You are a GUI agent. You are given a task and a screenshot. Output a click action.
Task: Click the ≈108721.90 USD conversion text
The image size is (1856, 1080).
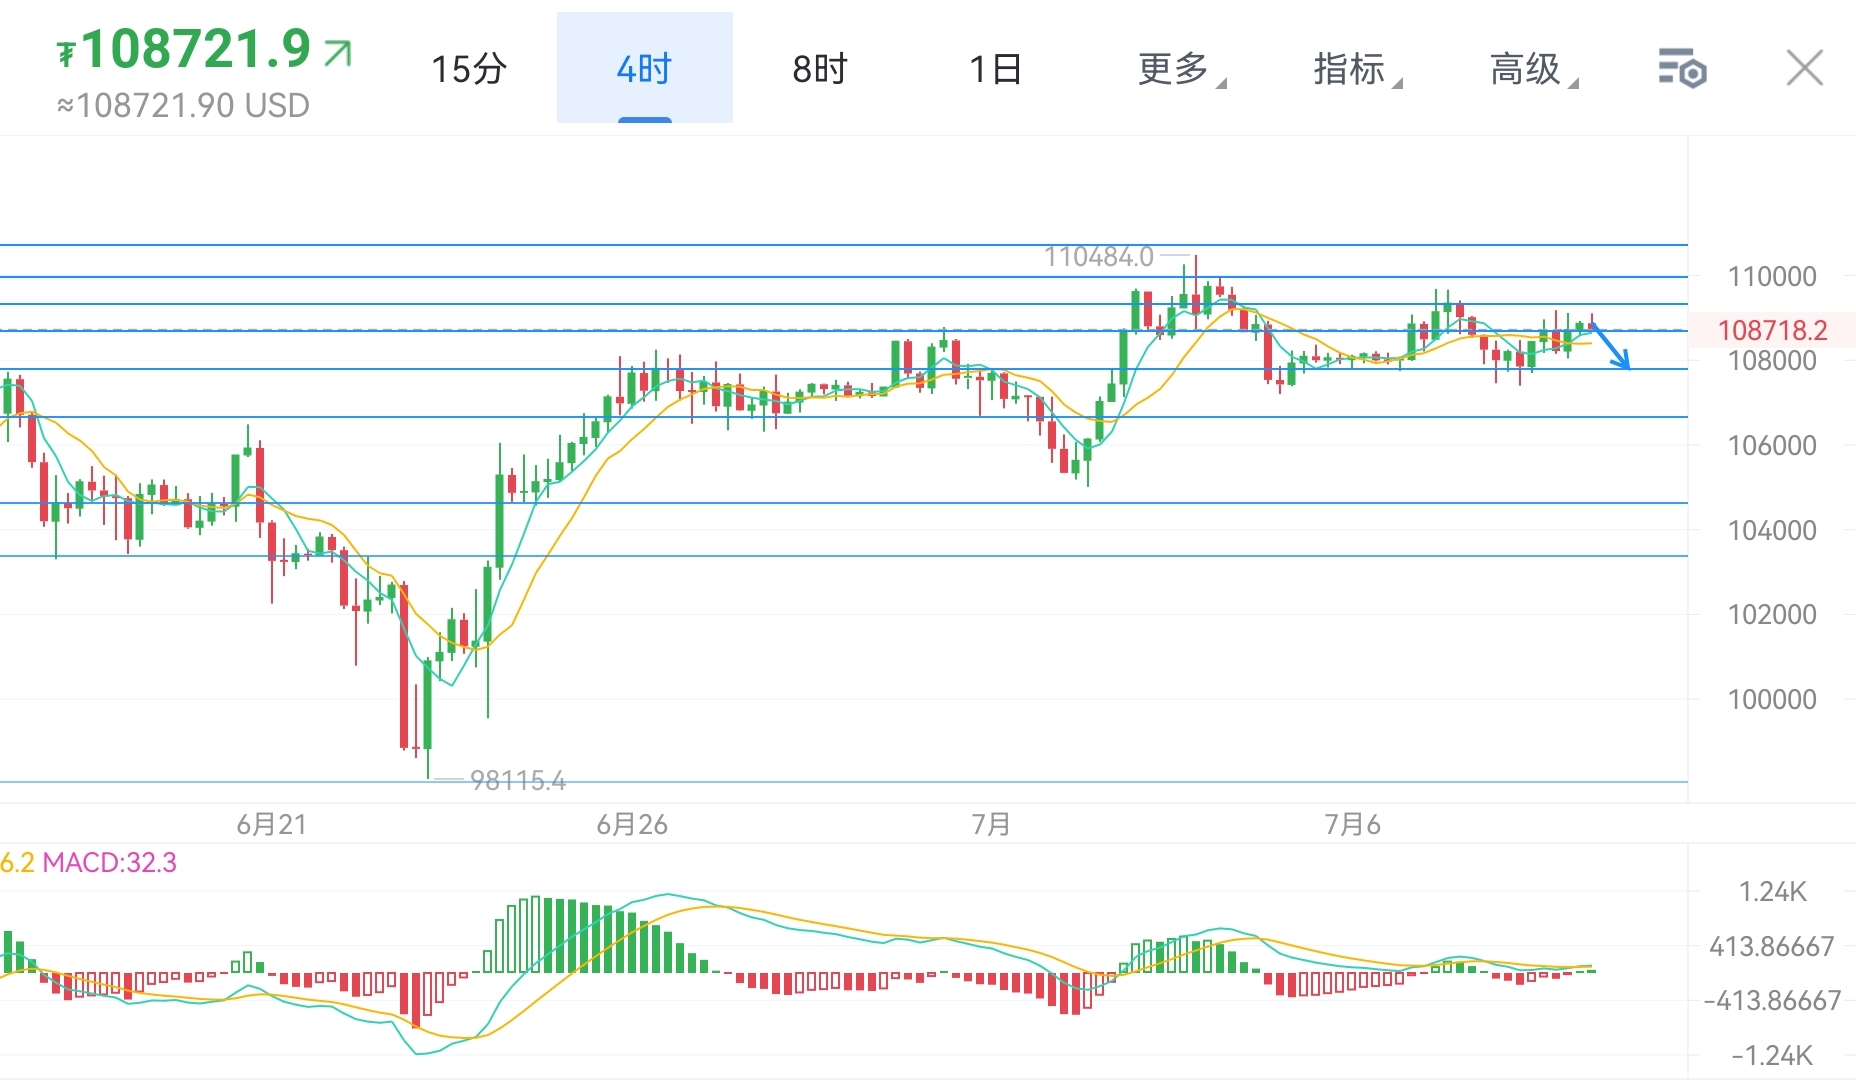183,105
